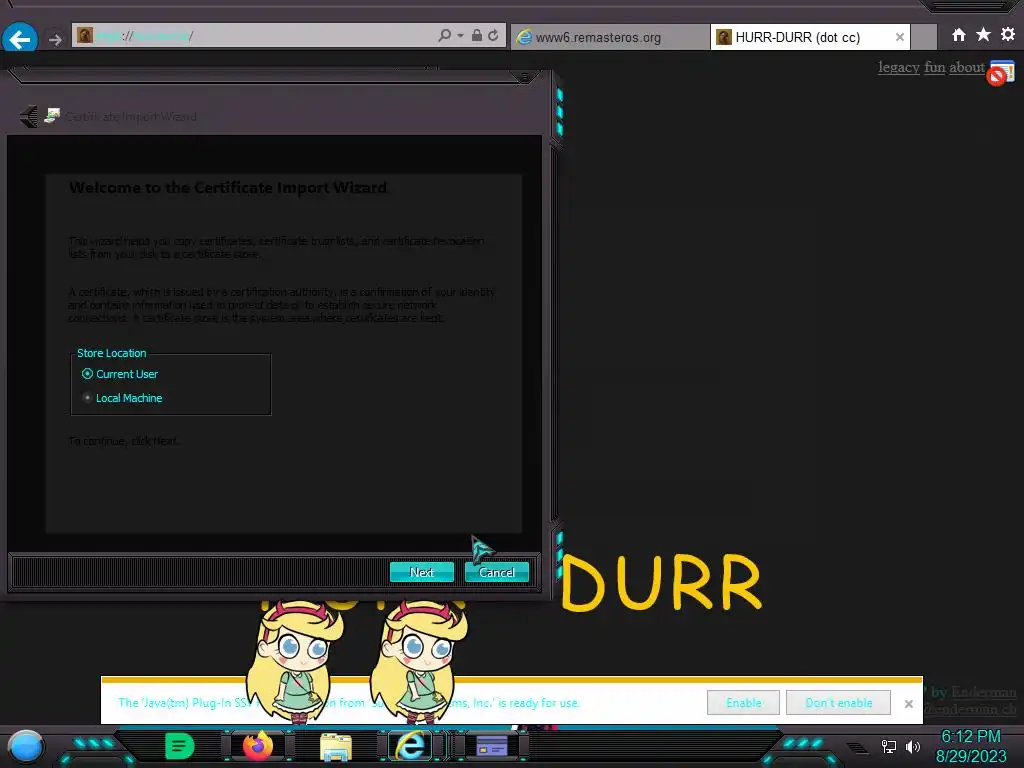Open the 'about' link on the page

(967, 67)
